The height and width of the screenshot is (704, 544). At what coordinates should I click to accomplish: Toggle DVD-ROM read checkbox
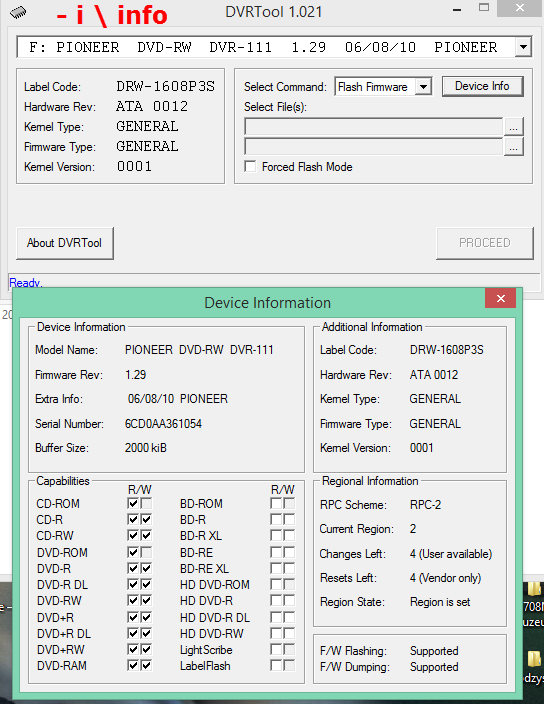click(133, 552)
